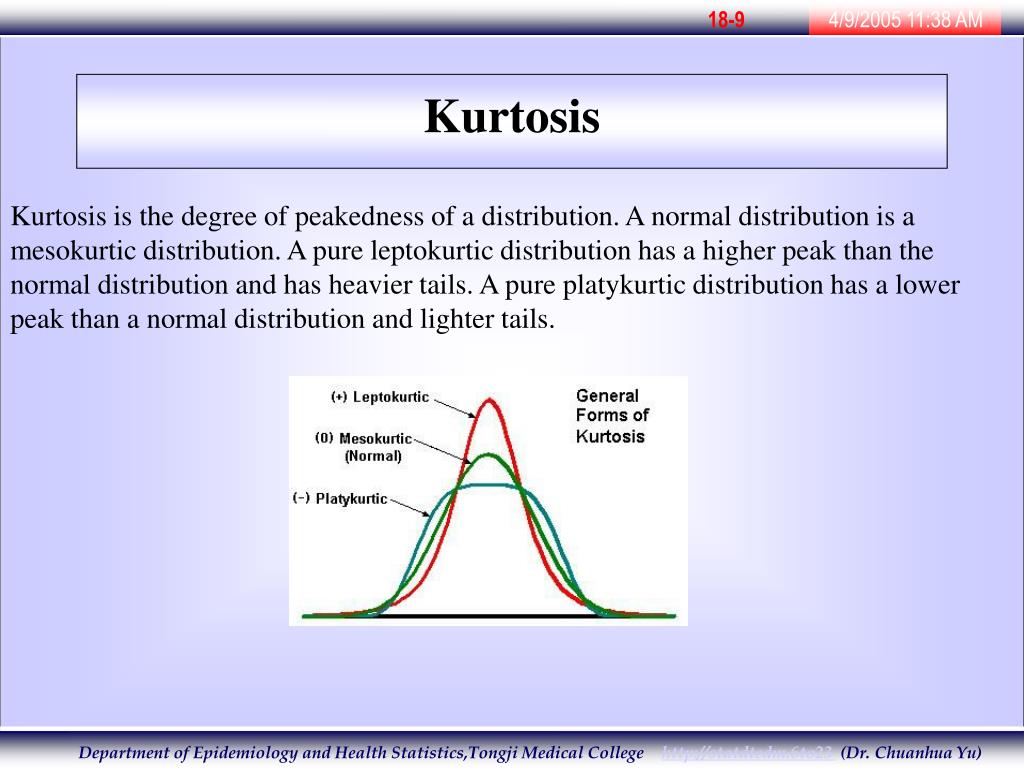Image resolution: width=1024 pixels, height=768 pixels.
Task: Click the Kurtosis slide title
Action: pos(512,117)
